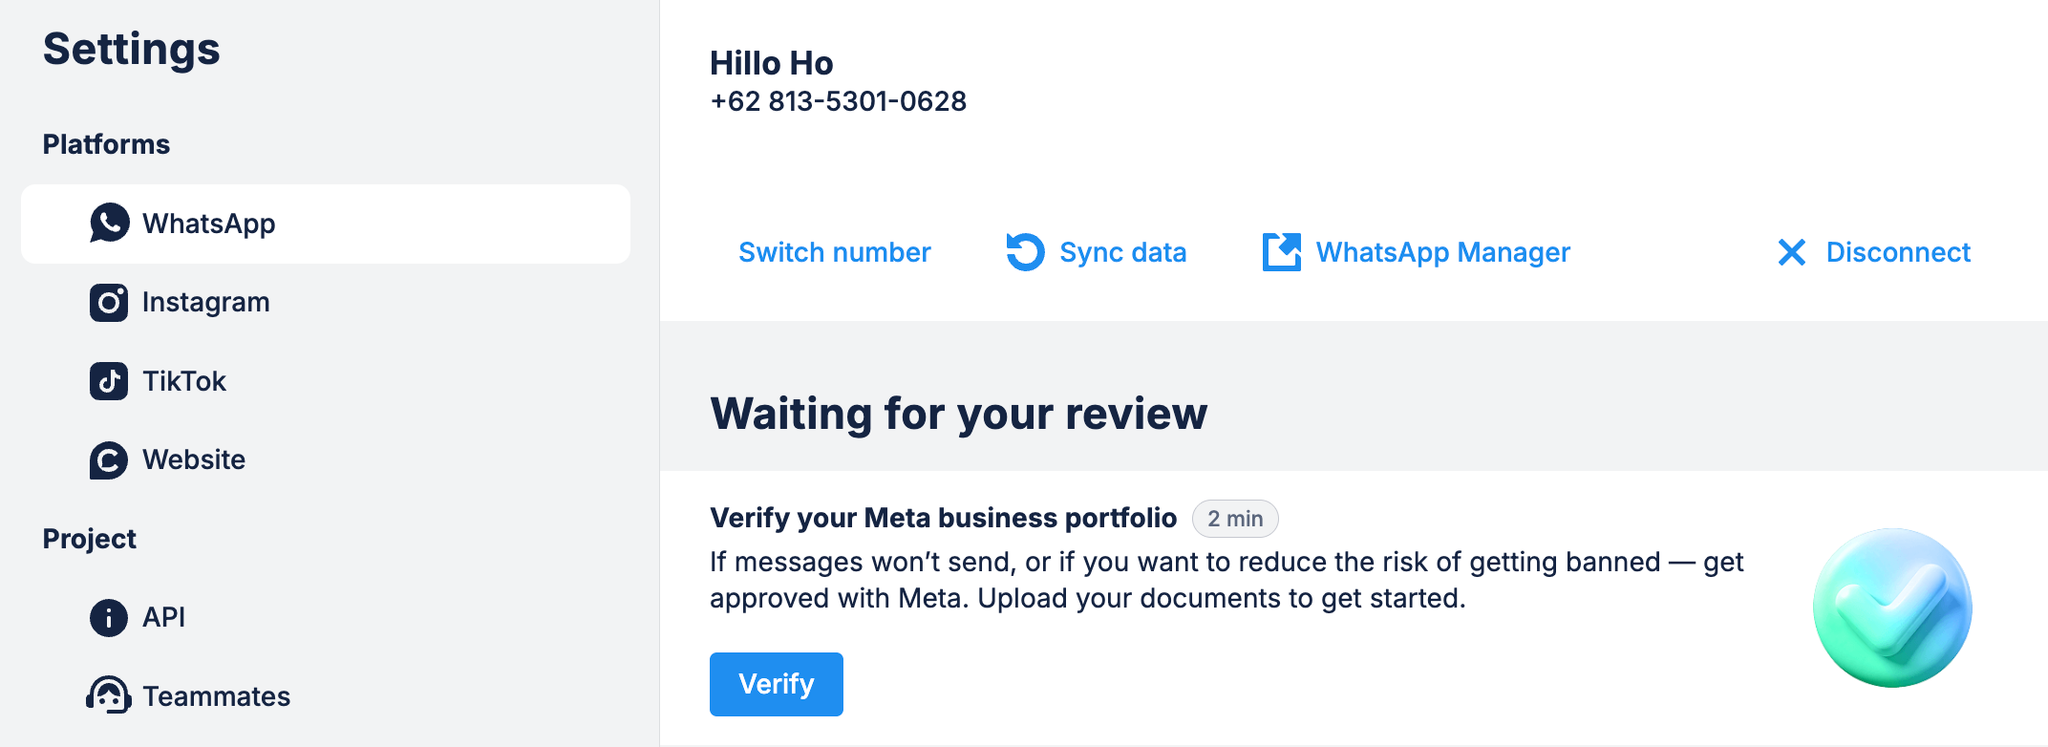The image size is (2048, 747).
Task: Click the Sync data link text
Action: pyautogui.click(x=1122, y=252)
